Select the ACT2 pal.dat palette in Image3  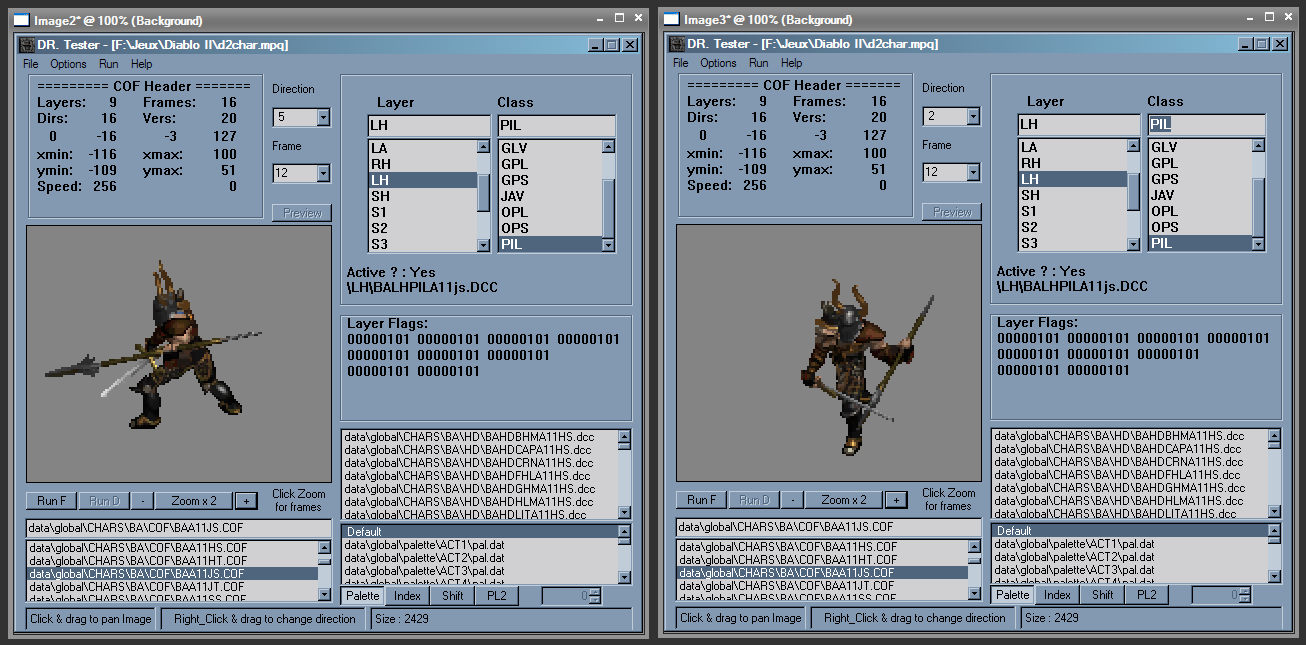[x=1130, y=557]
